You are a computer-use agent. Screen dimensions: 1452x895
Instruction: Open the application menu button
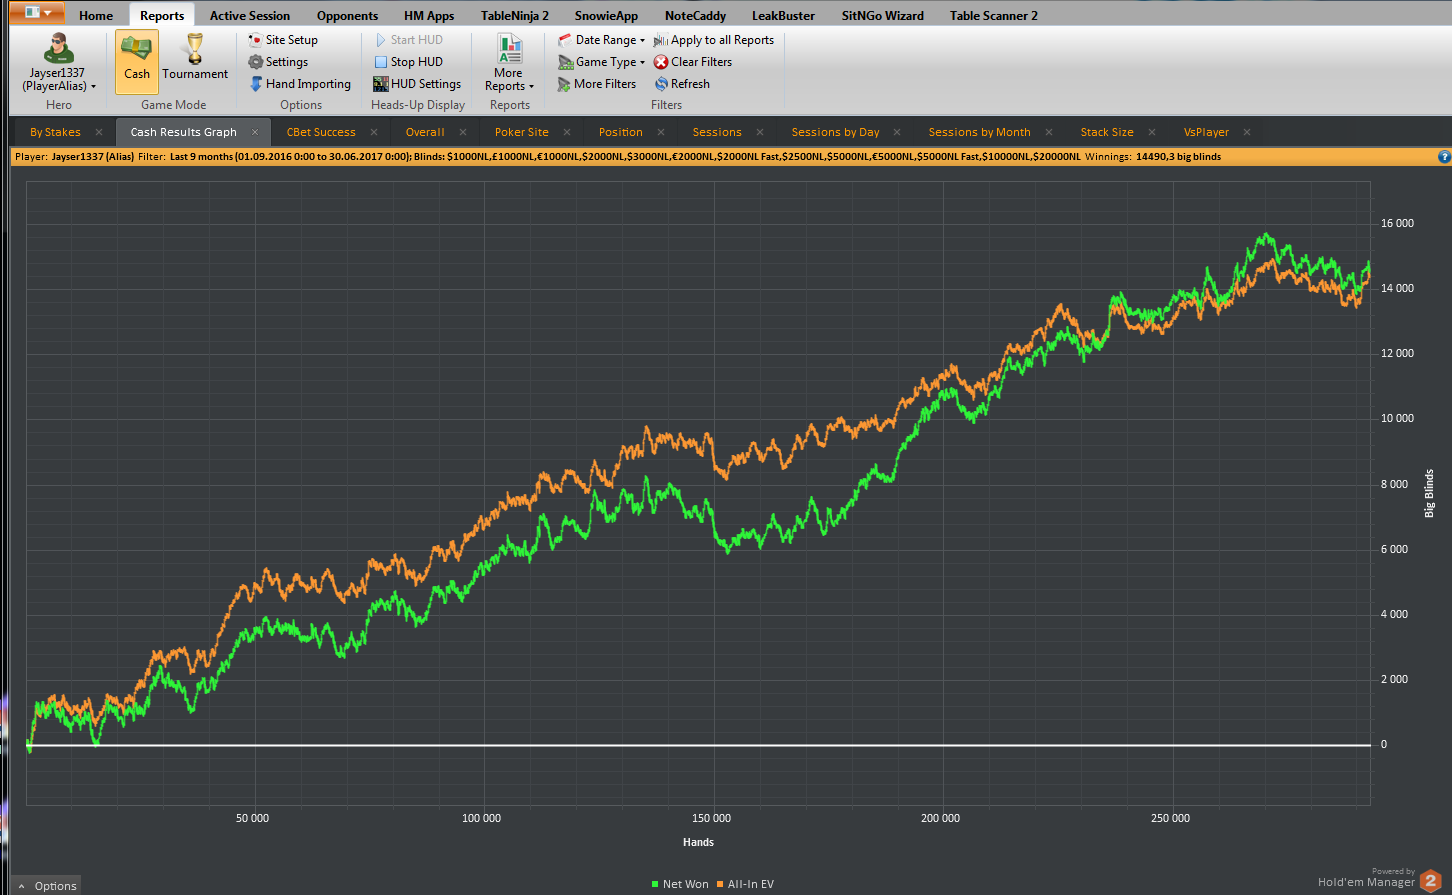coord(38,13)
